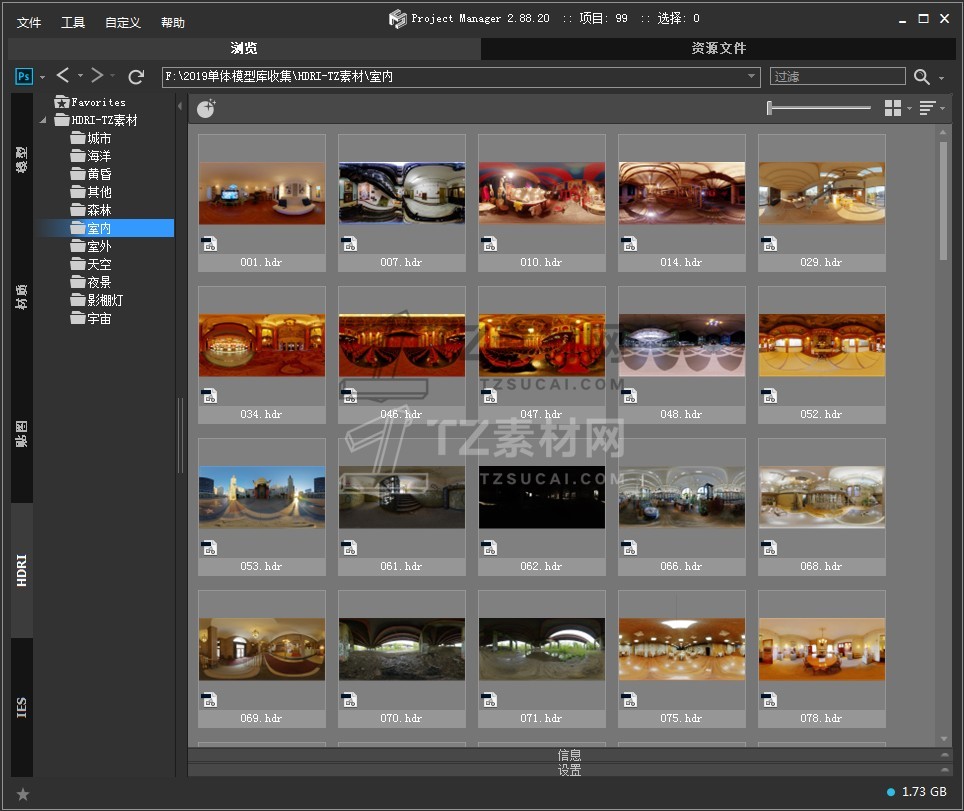Collapse the folder tree panel with the arrow
This screenshot has height=811, width=964.
[x=180, y=106]
